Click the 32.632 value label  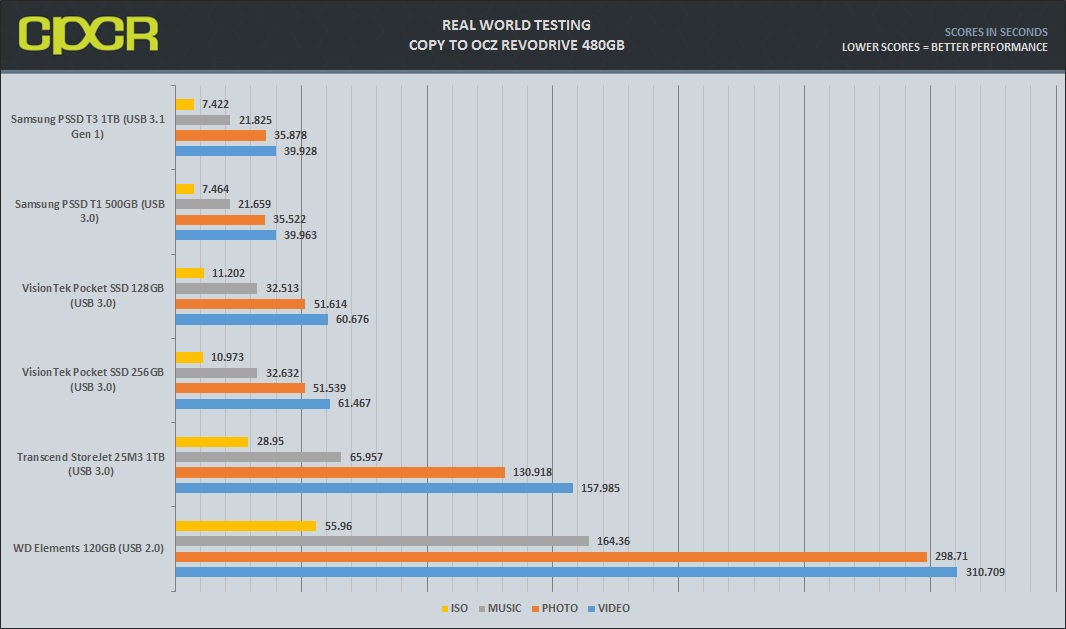(x=282, y=373)
